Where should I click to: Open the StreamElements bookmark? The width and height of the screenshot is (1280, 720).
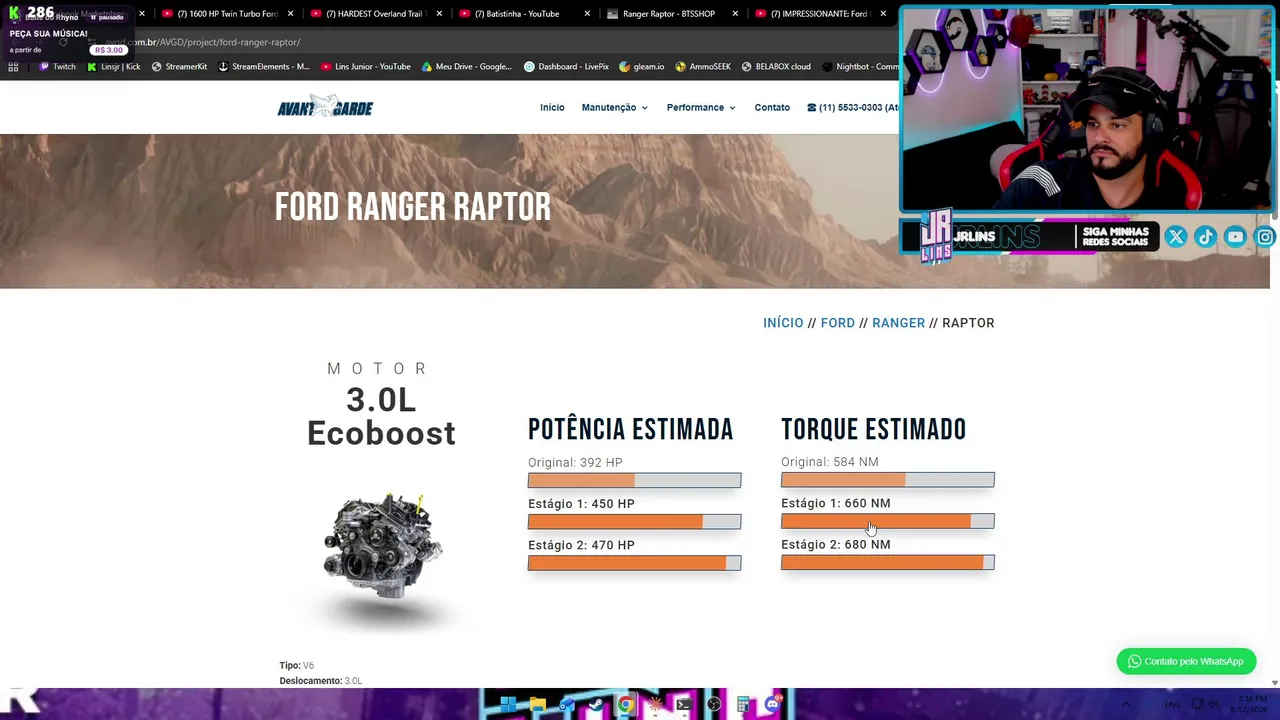tap(263, 67)
